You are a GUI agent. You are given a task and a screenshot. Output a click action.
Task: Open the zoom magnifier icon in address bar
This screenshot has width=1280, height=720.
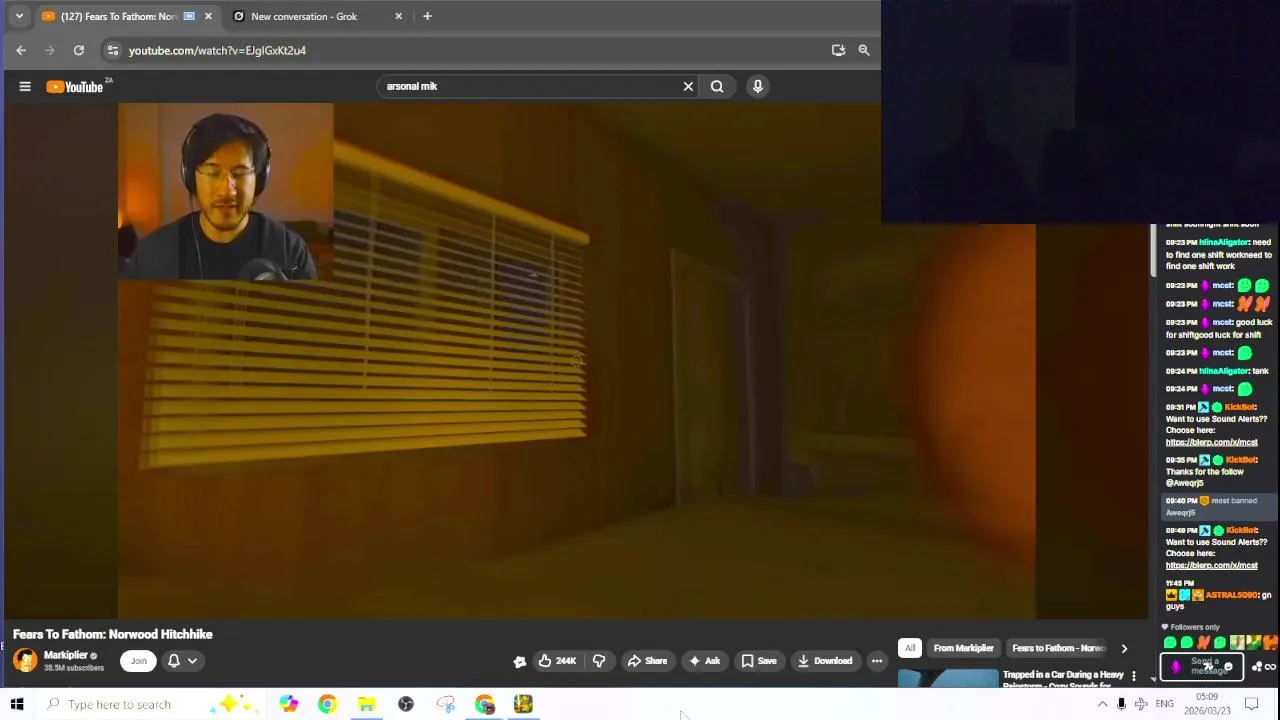coord(864,50)
